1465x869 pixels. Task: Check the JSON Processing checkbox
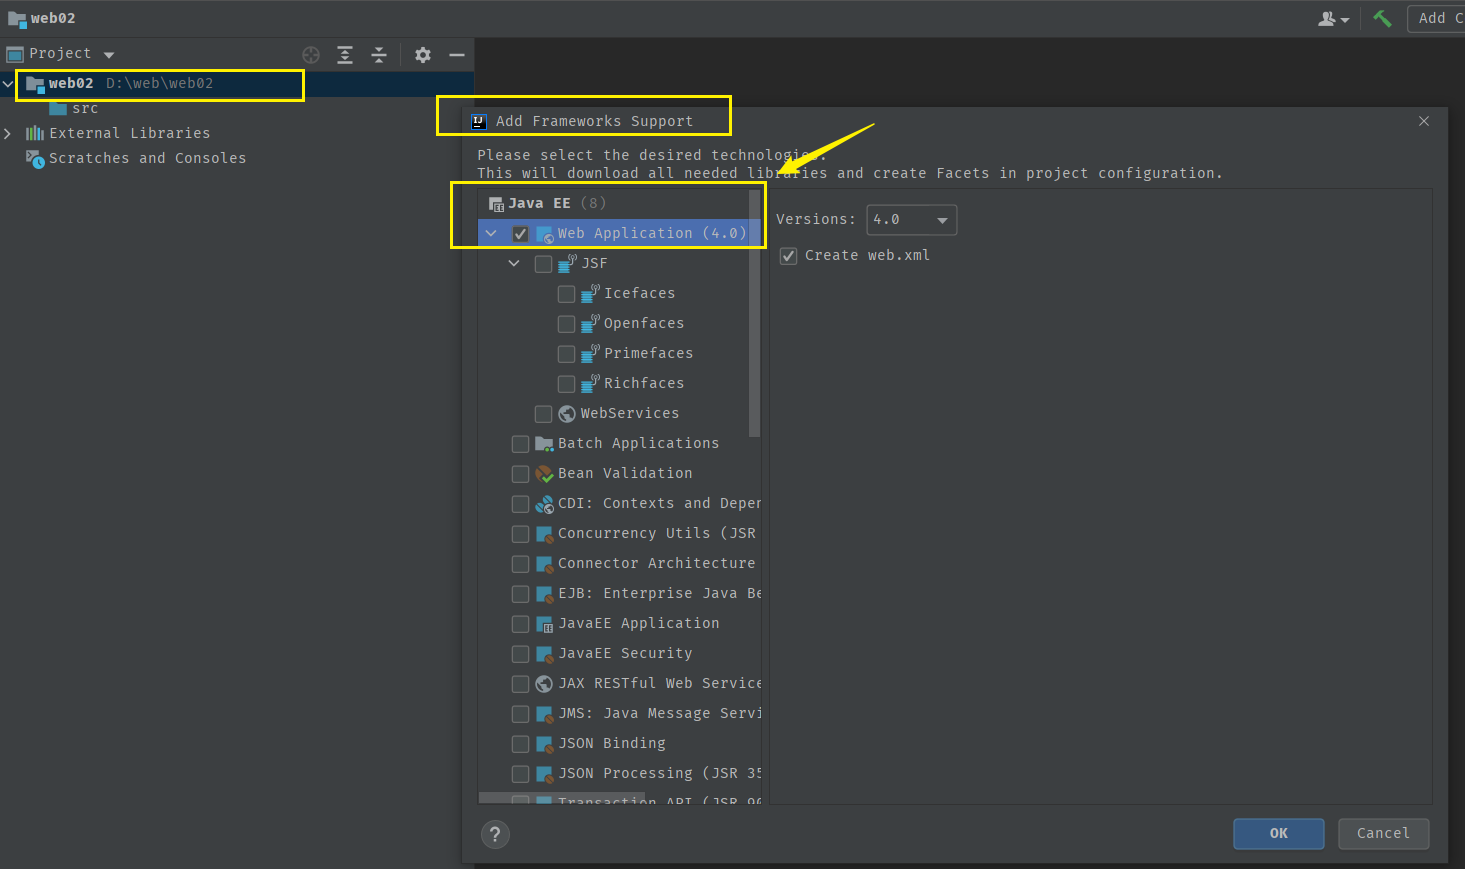click(x=520, y=774)
